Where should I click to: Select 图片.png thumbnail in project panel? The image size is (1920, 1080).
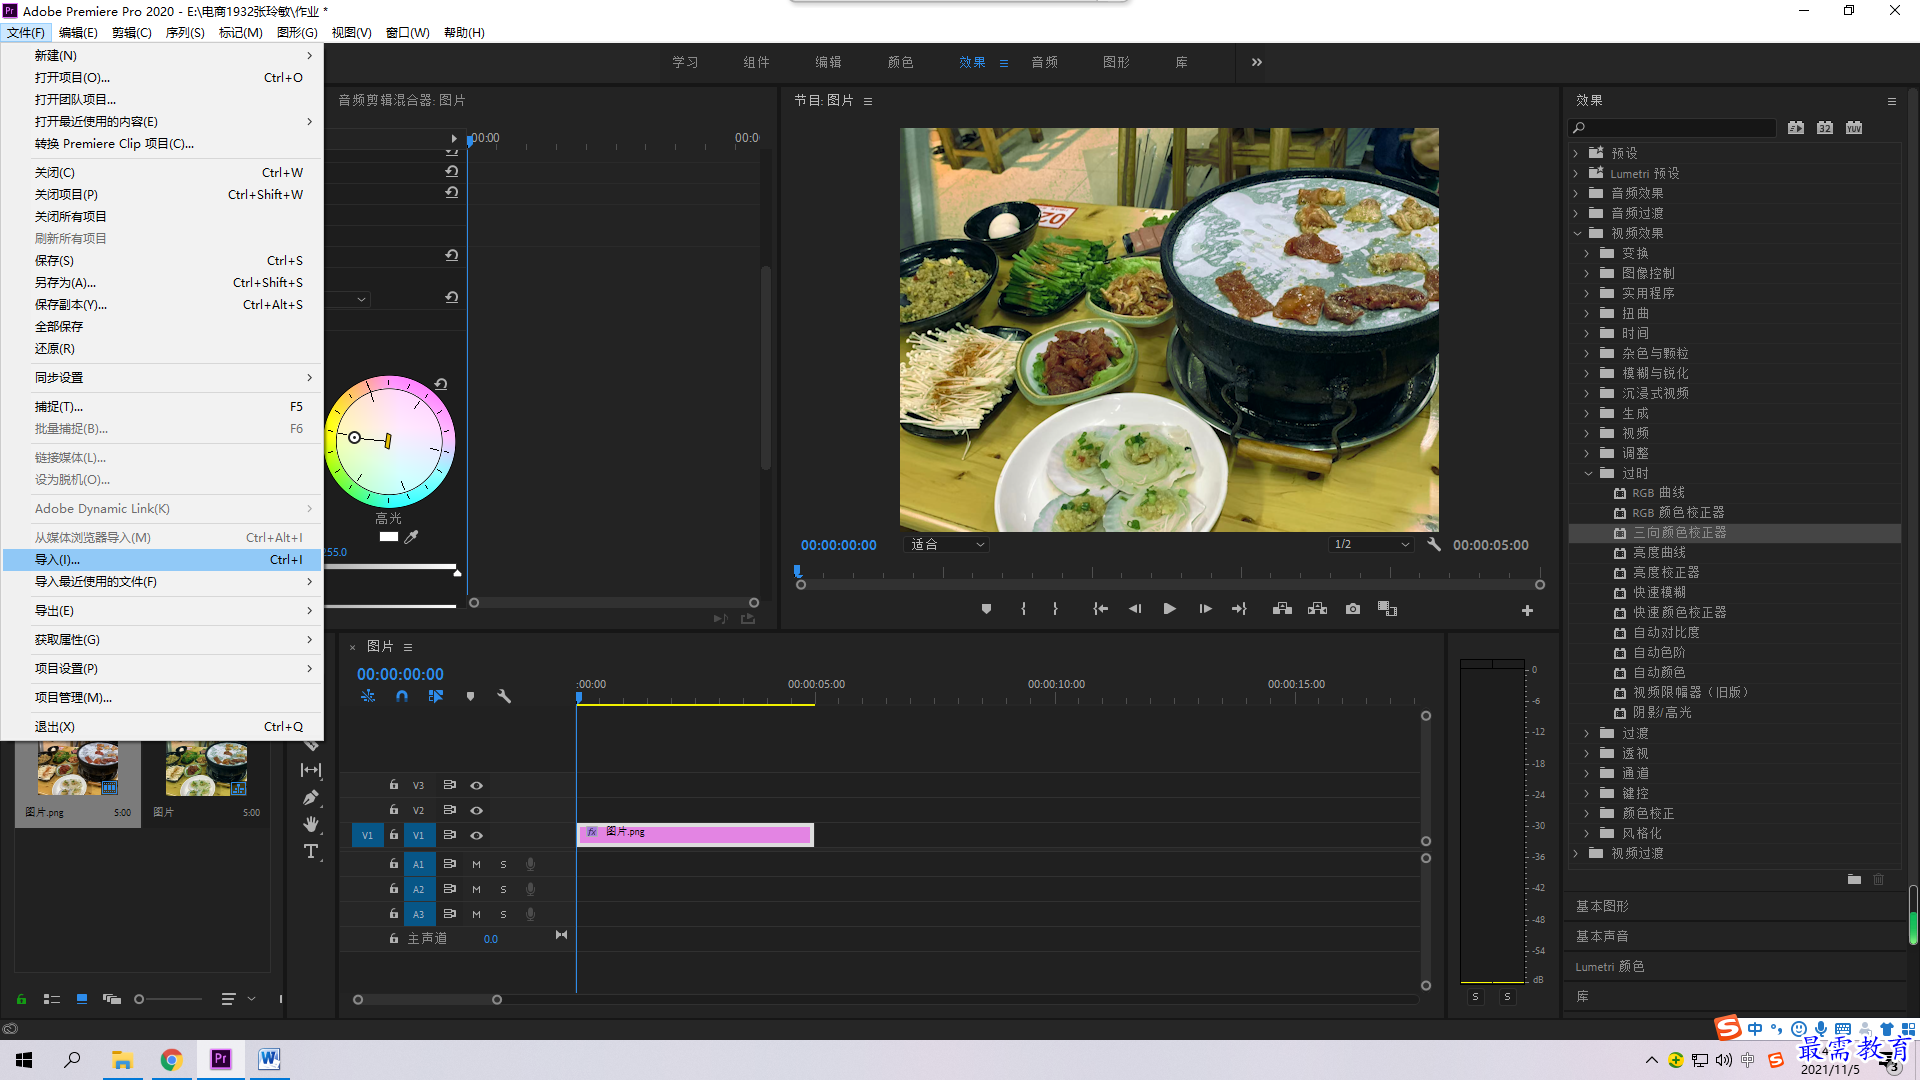pyautogui.click(x=78, y=768)
